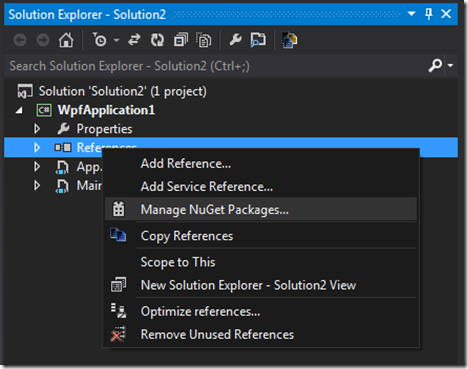Select Optimize references... entry

click(261, 311)
